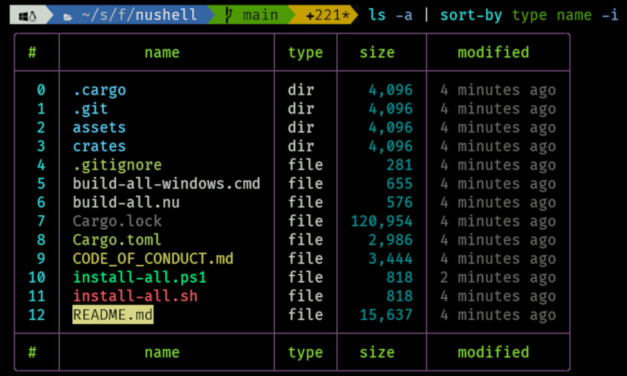This screenshot has height=376, width=627.
Task: Click the size value 655
Action: [399, 184]
